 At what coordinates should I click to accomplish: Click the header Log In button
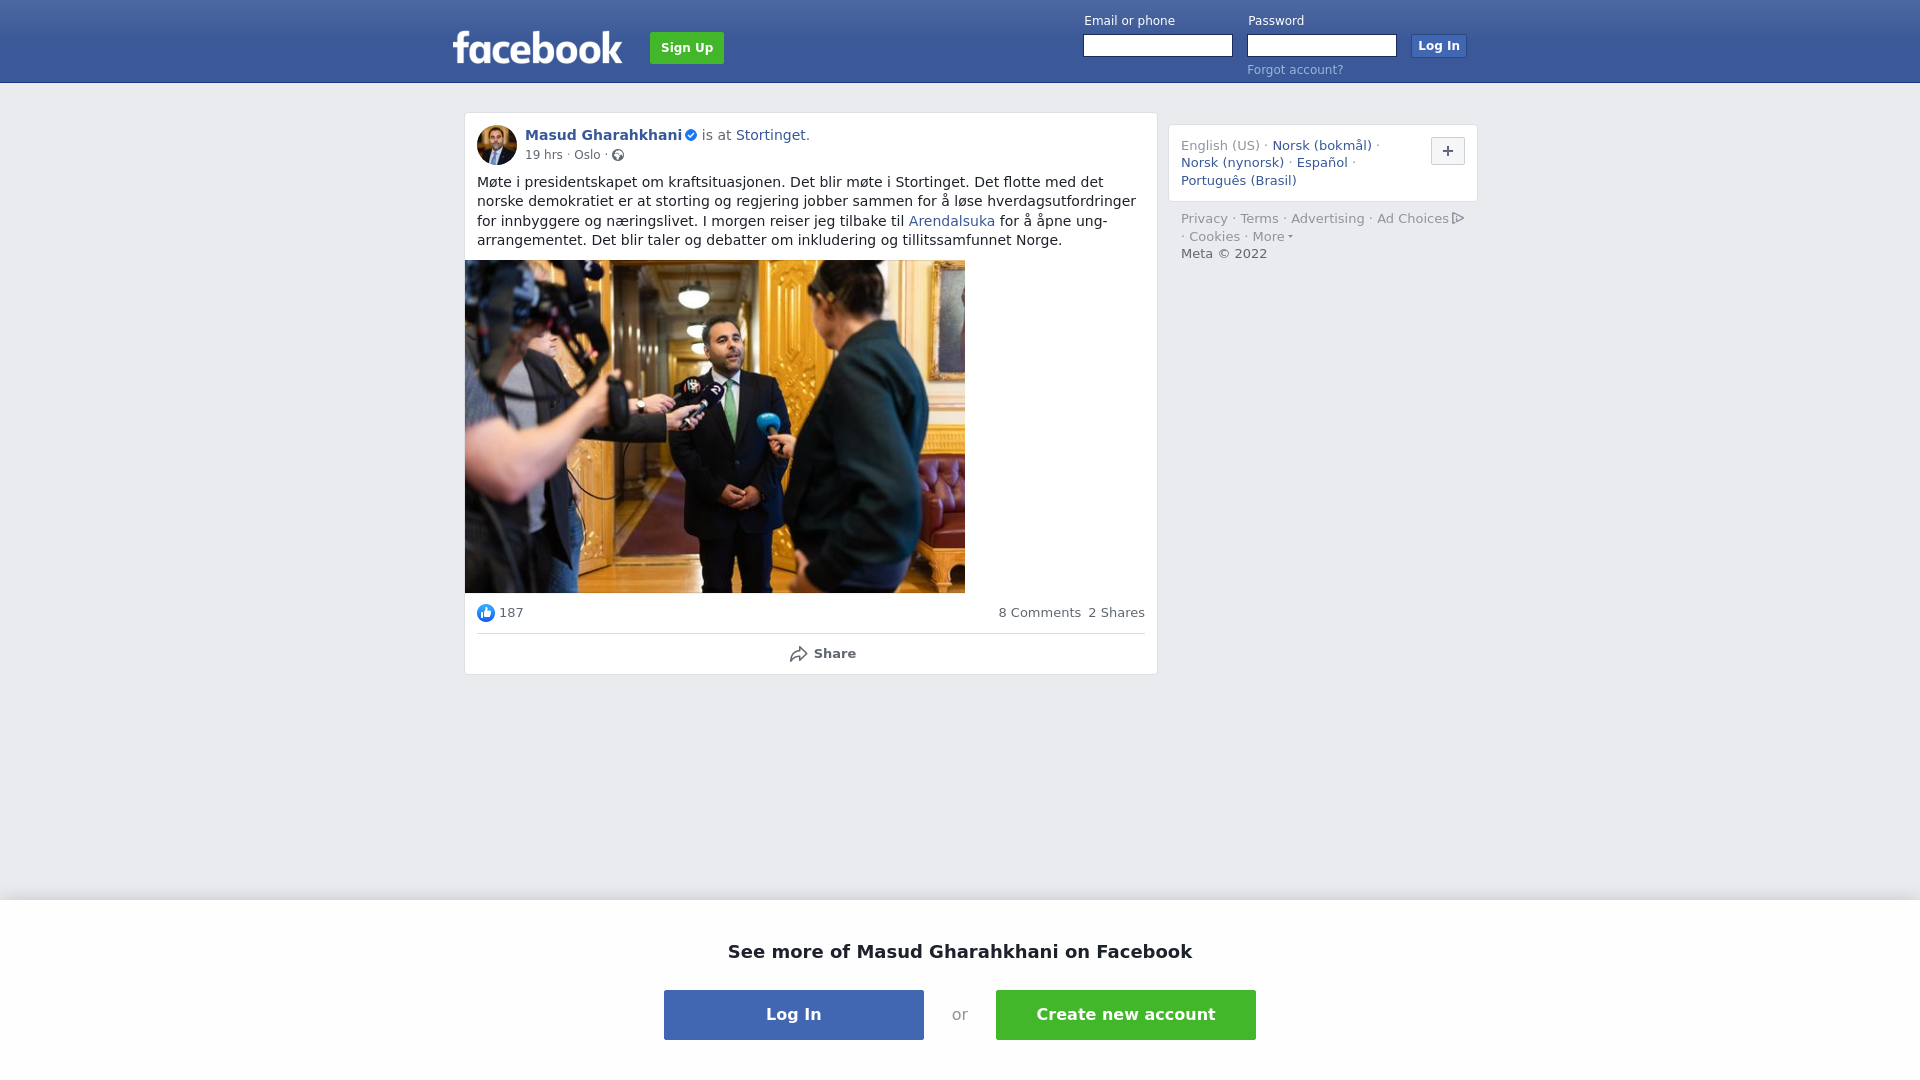[1439, 46]
